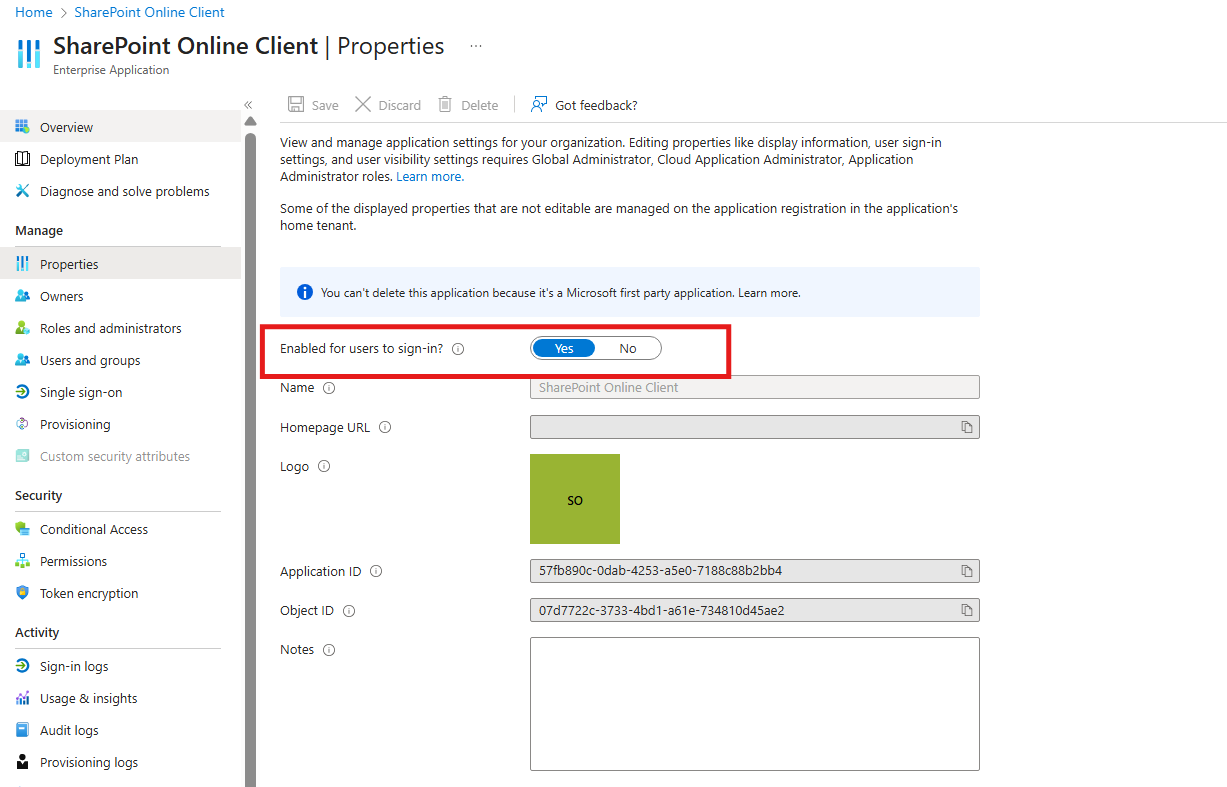Open the Audit logs section

pos(69,729)
